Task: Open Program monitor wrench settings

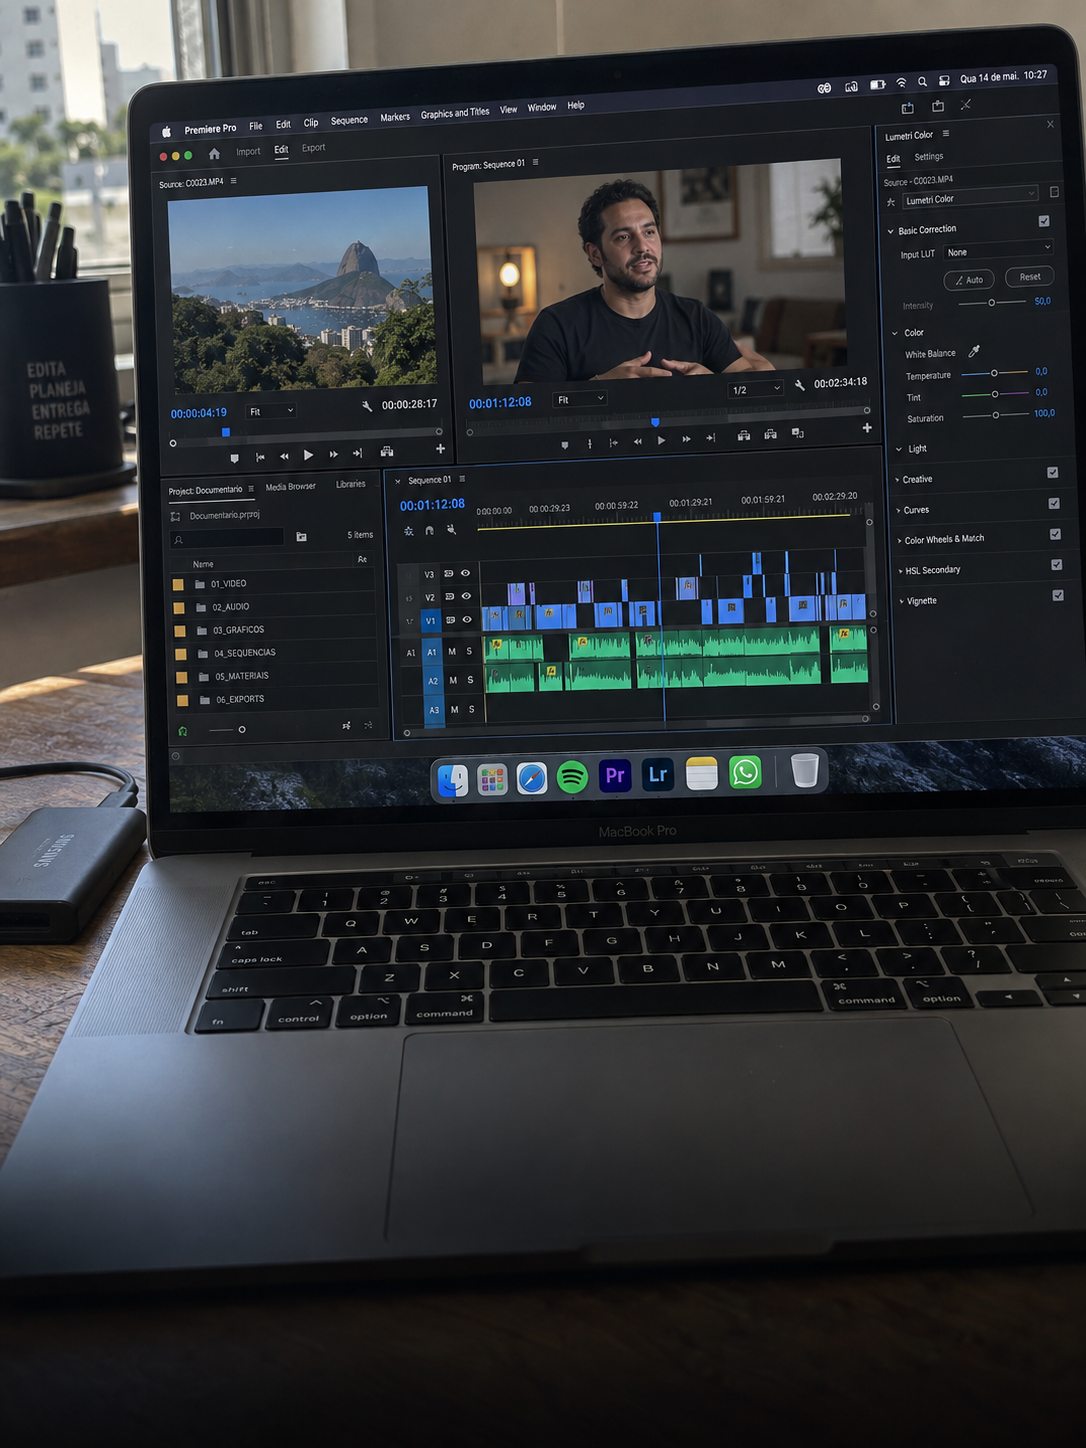Action: (x=800, y=385)
